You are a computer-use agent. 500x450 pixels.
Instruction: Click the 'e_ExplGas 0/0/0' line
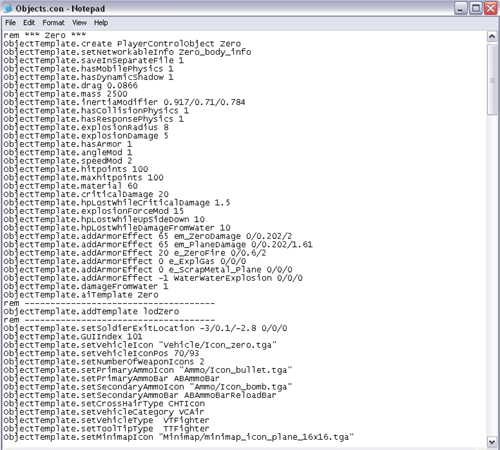coord(125,261)
